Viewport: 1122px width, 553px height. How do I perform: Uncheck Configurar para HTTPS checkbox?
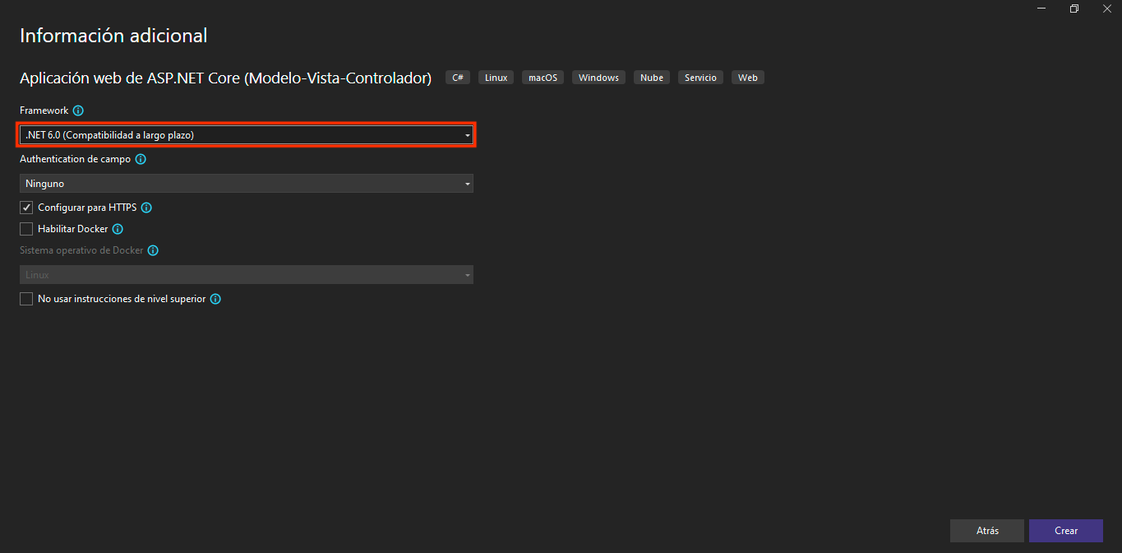pos(27,208)
